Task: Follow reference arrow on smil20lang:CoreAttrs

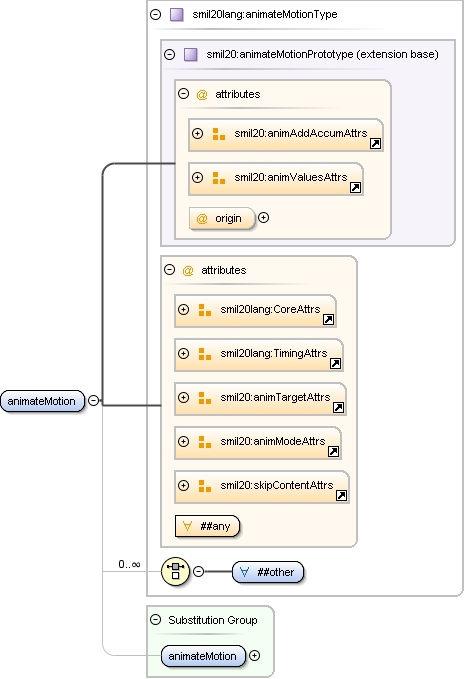Action: click(x=329, y=320)
